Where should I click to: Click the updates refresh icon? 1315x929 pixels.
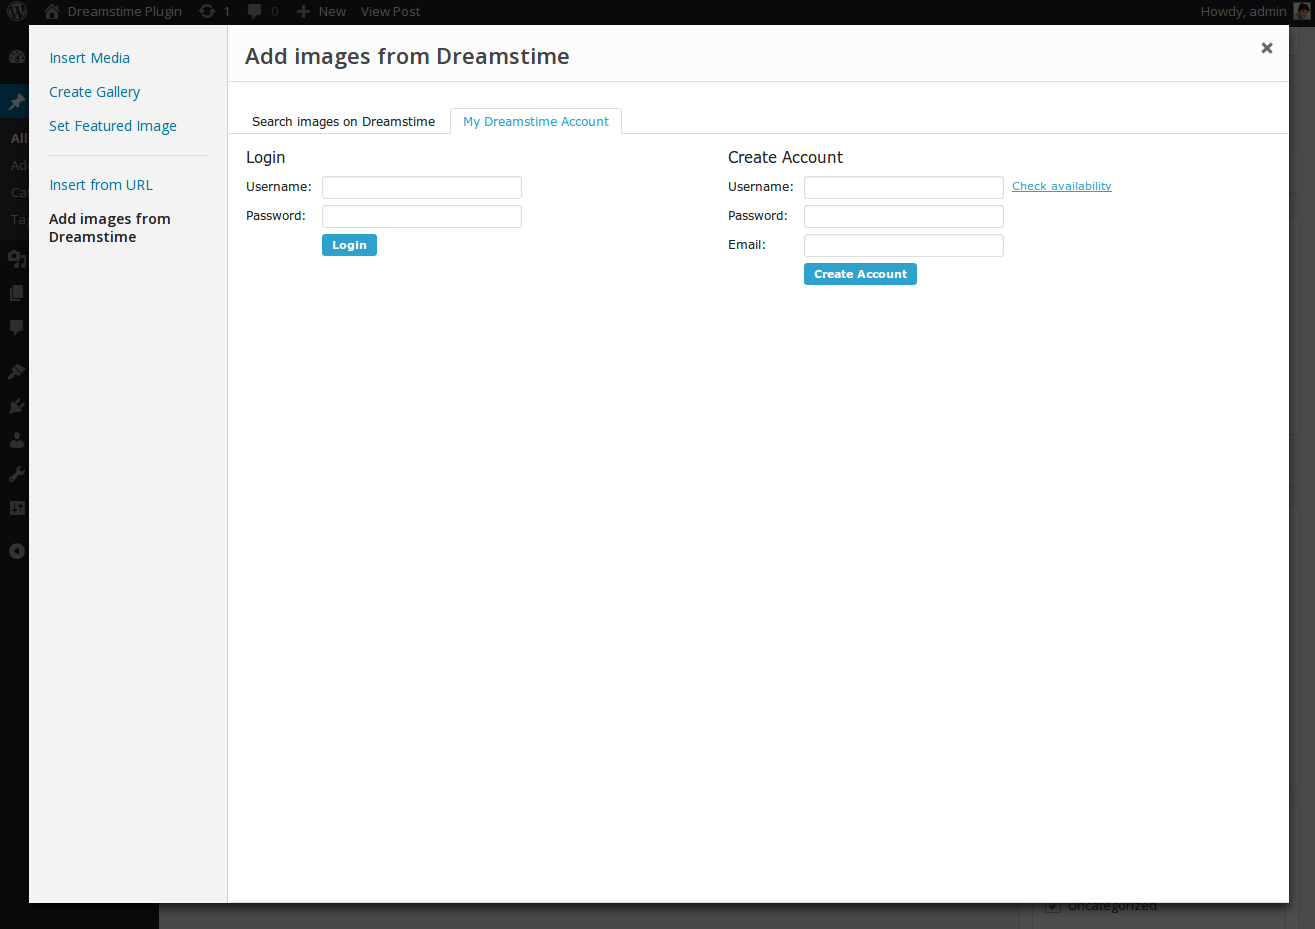tap(207, 11)
